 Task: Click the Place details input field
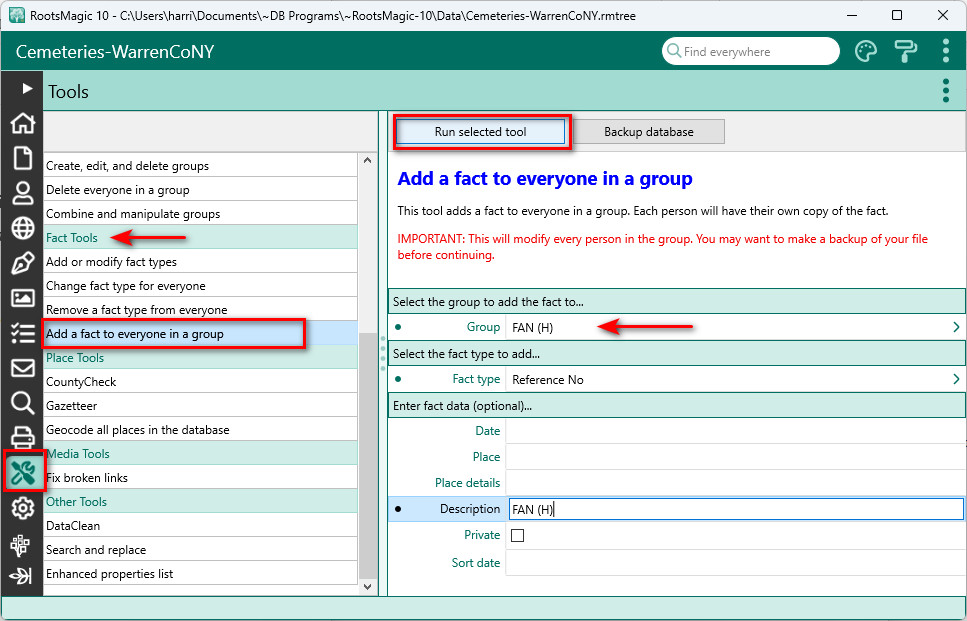click(736, 483)
